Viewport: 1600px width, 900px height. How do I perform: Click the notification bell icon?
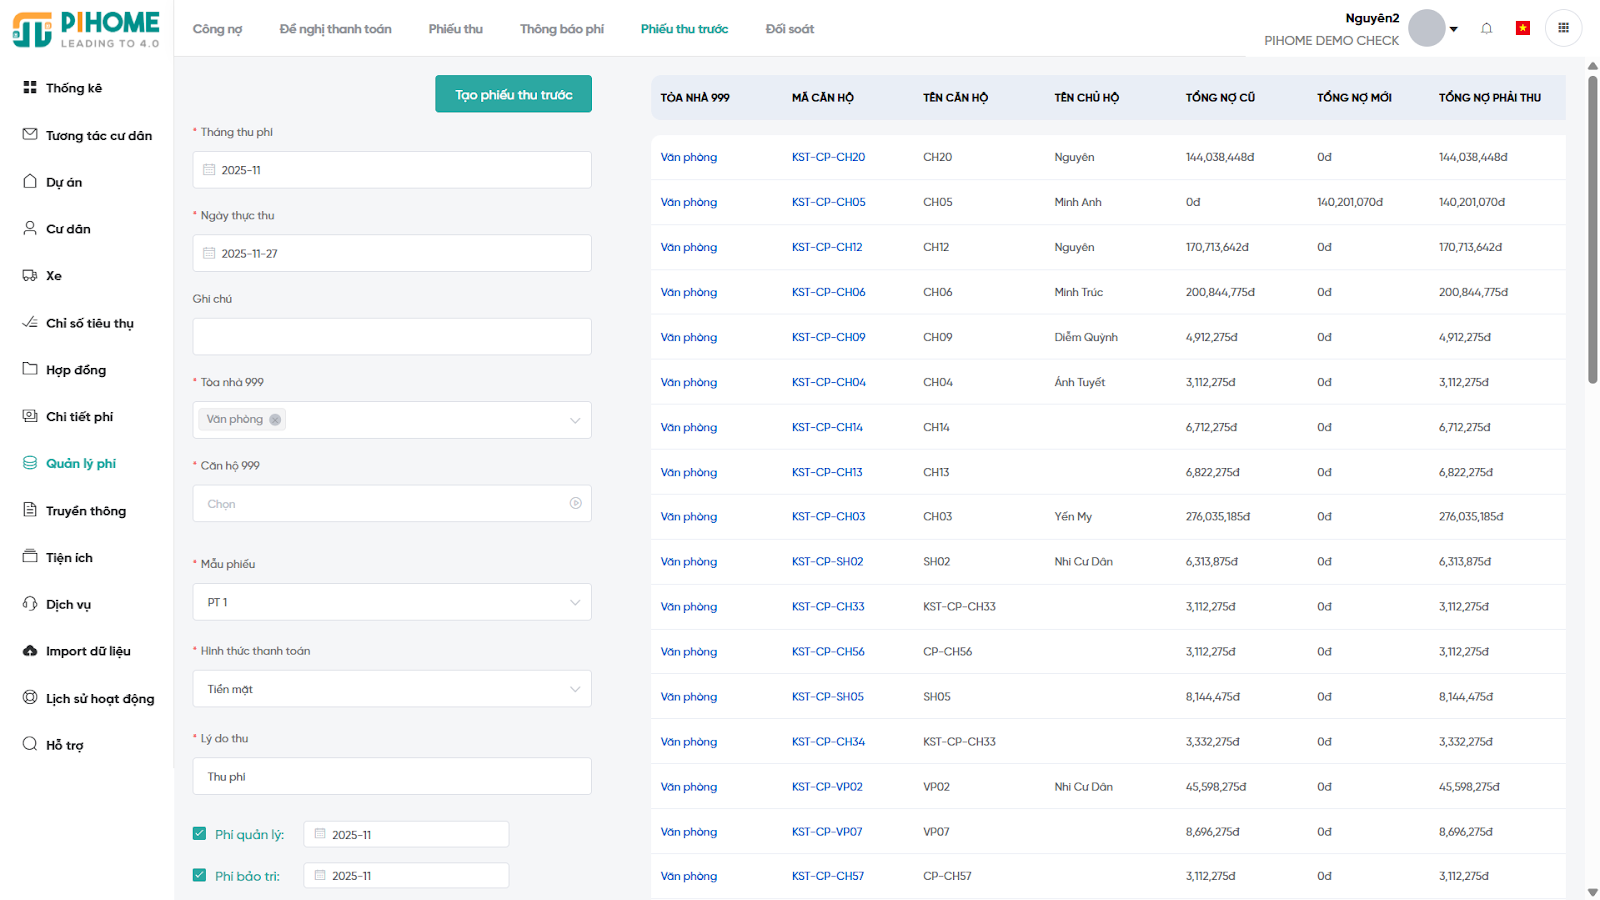point(1486,29)
